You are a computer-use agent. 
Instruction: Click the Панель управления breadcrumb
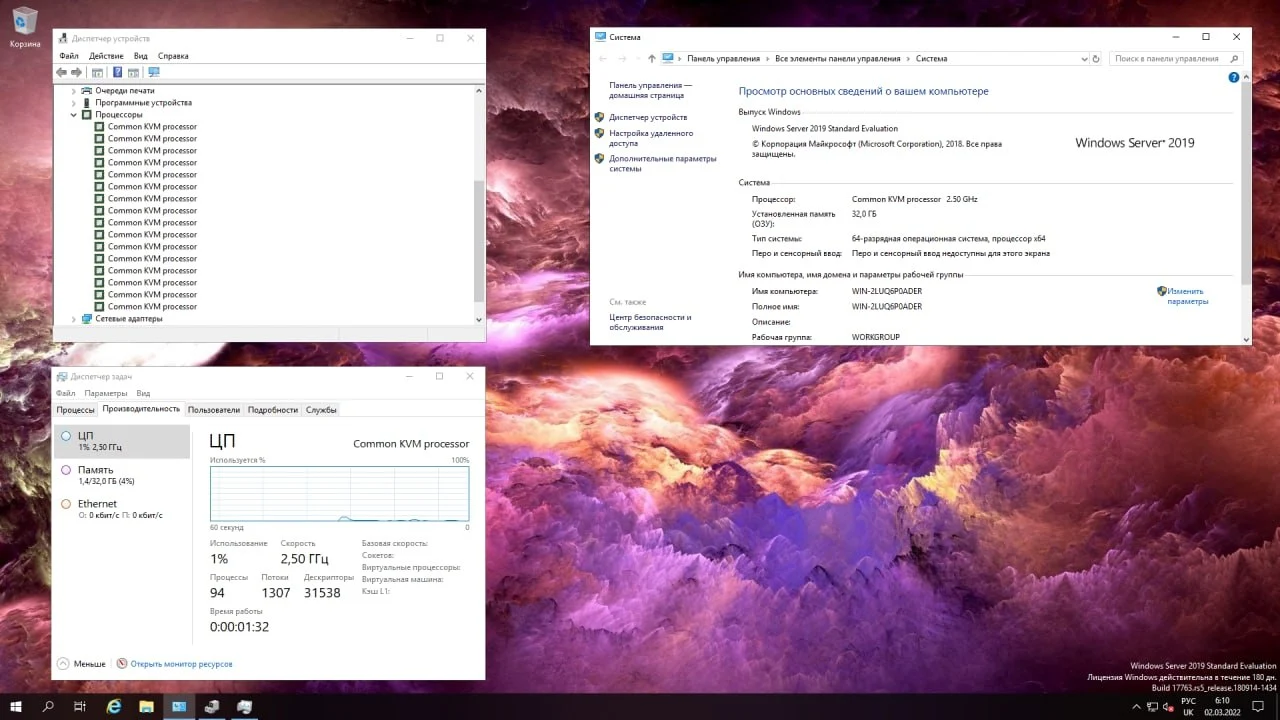[723, 59]
